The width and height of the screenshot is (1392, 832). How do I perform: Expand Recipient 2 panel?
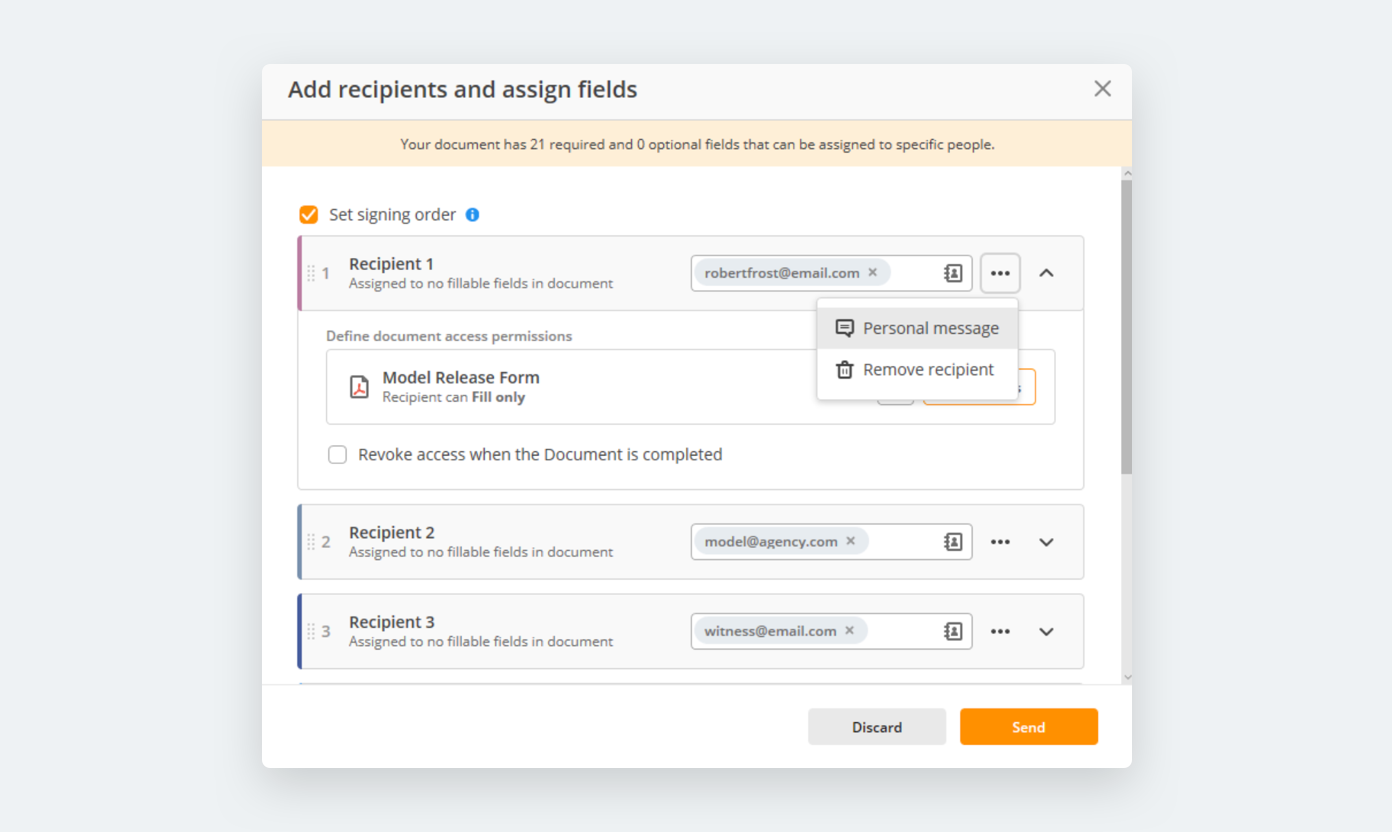tap(1046, 542)
